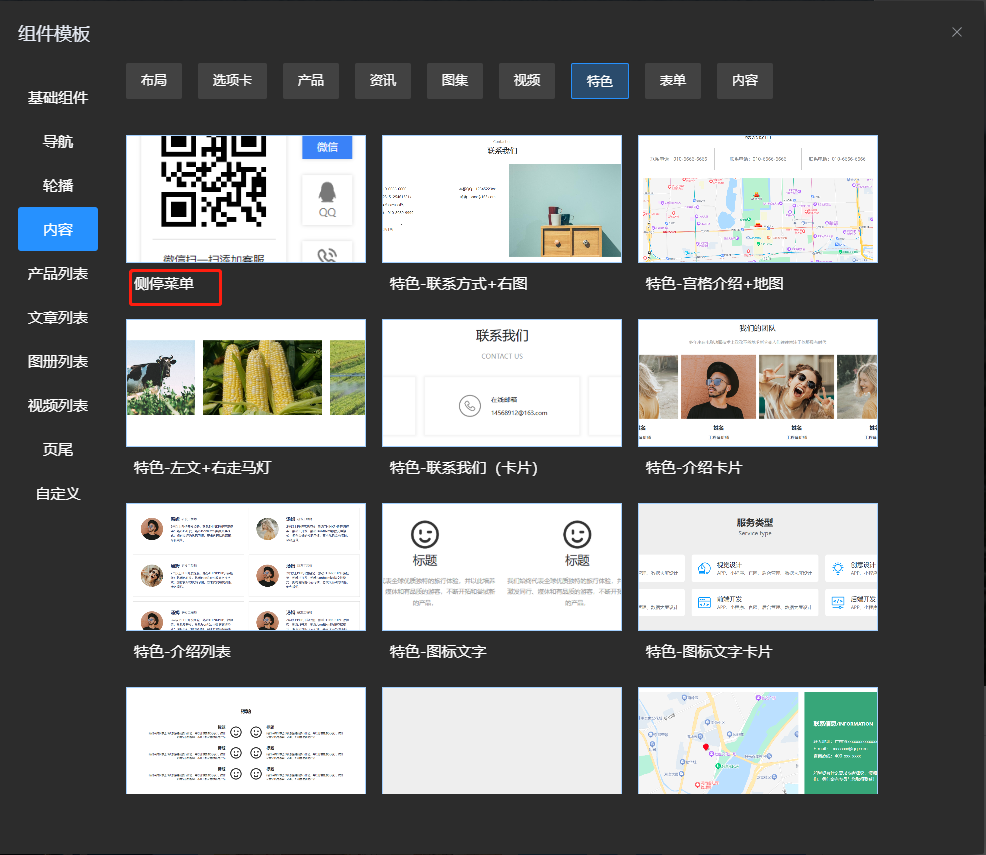Pick the 特色-介绍列表 template thumbnail
This screenshot has height=855, width=986.
[x=246, y=567]
